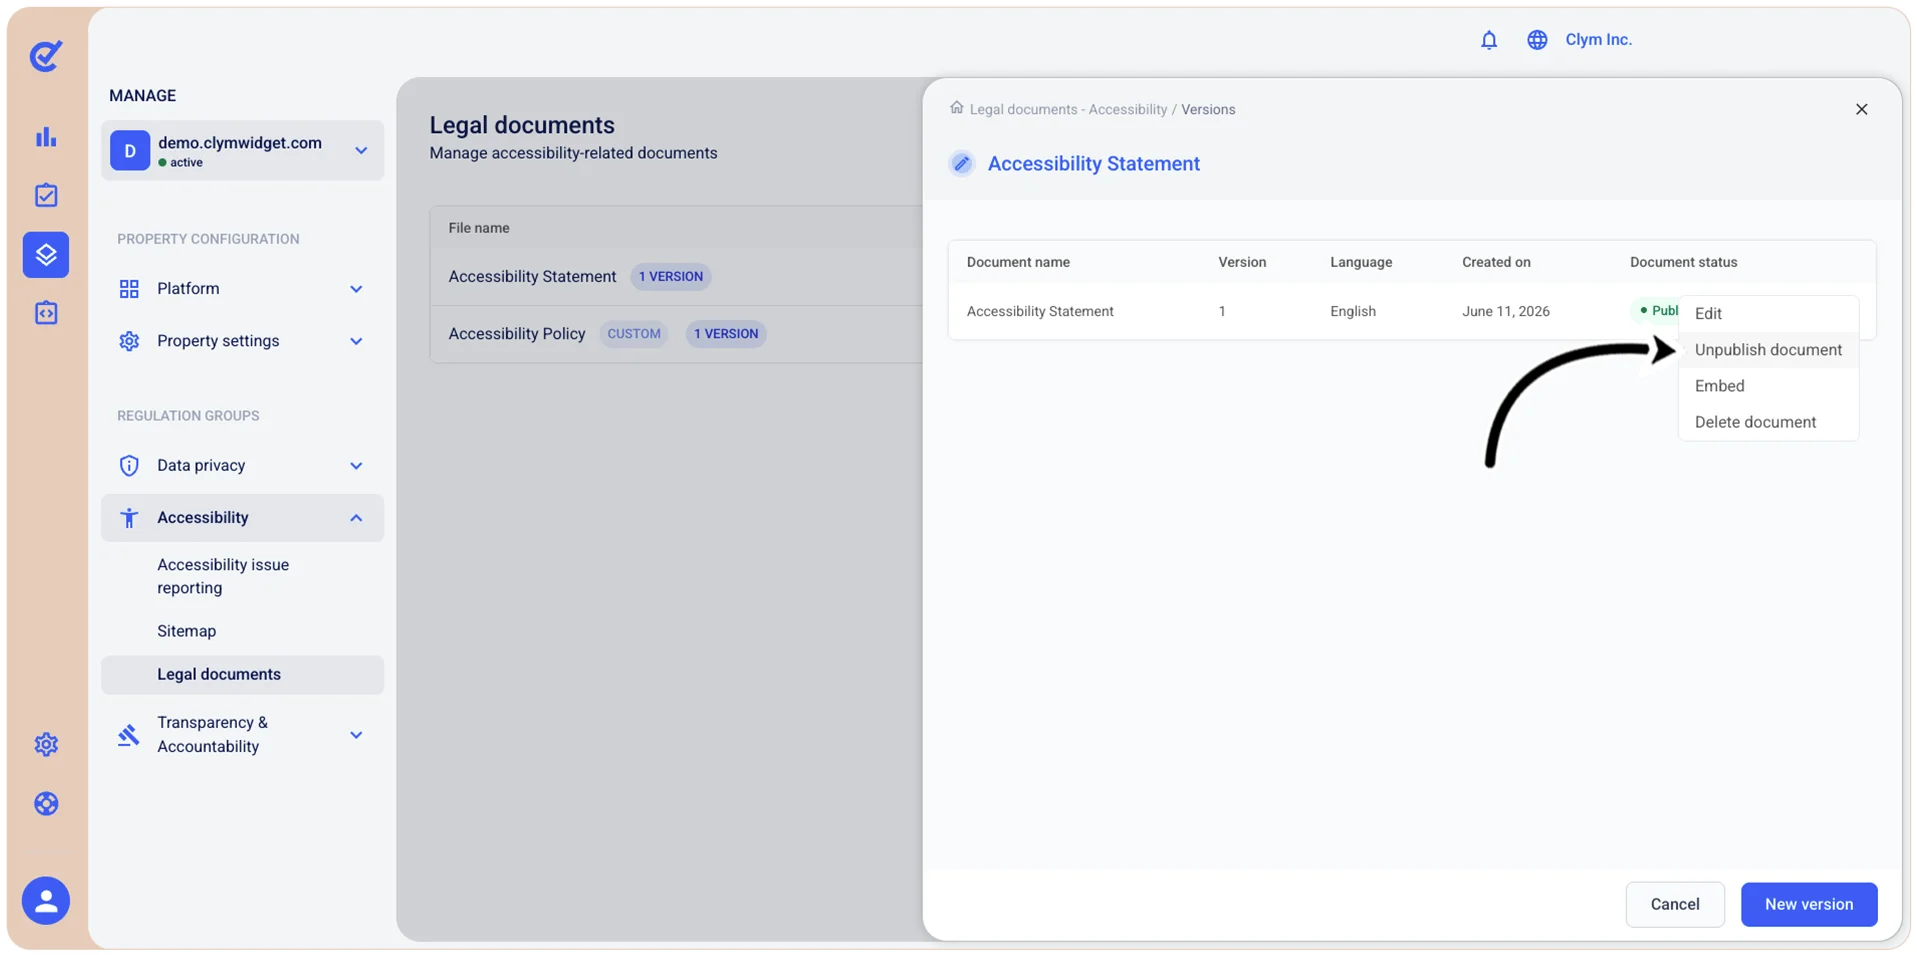This screenshot has height=955, width=1917.
Task: Open the notifications bell icon
Action: tap(1488, 40)
